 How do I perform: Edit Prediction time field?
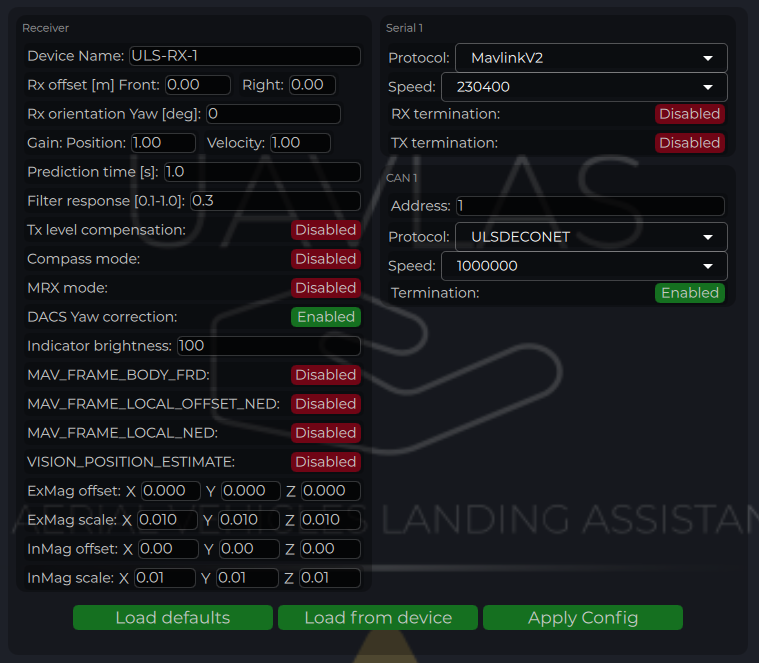point(262,172)
